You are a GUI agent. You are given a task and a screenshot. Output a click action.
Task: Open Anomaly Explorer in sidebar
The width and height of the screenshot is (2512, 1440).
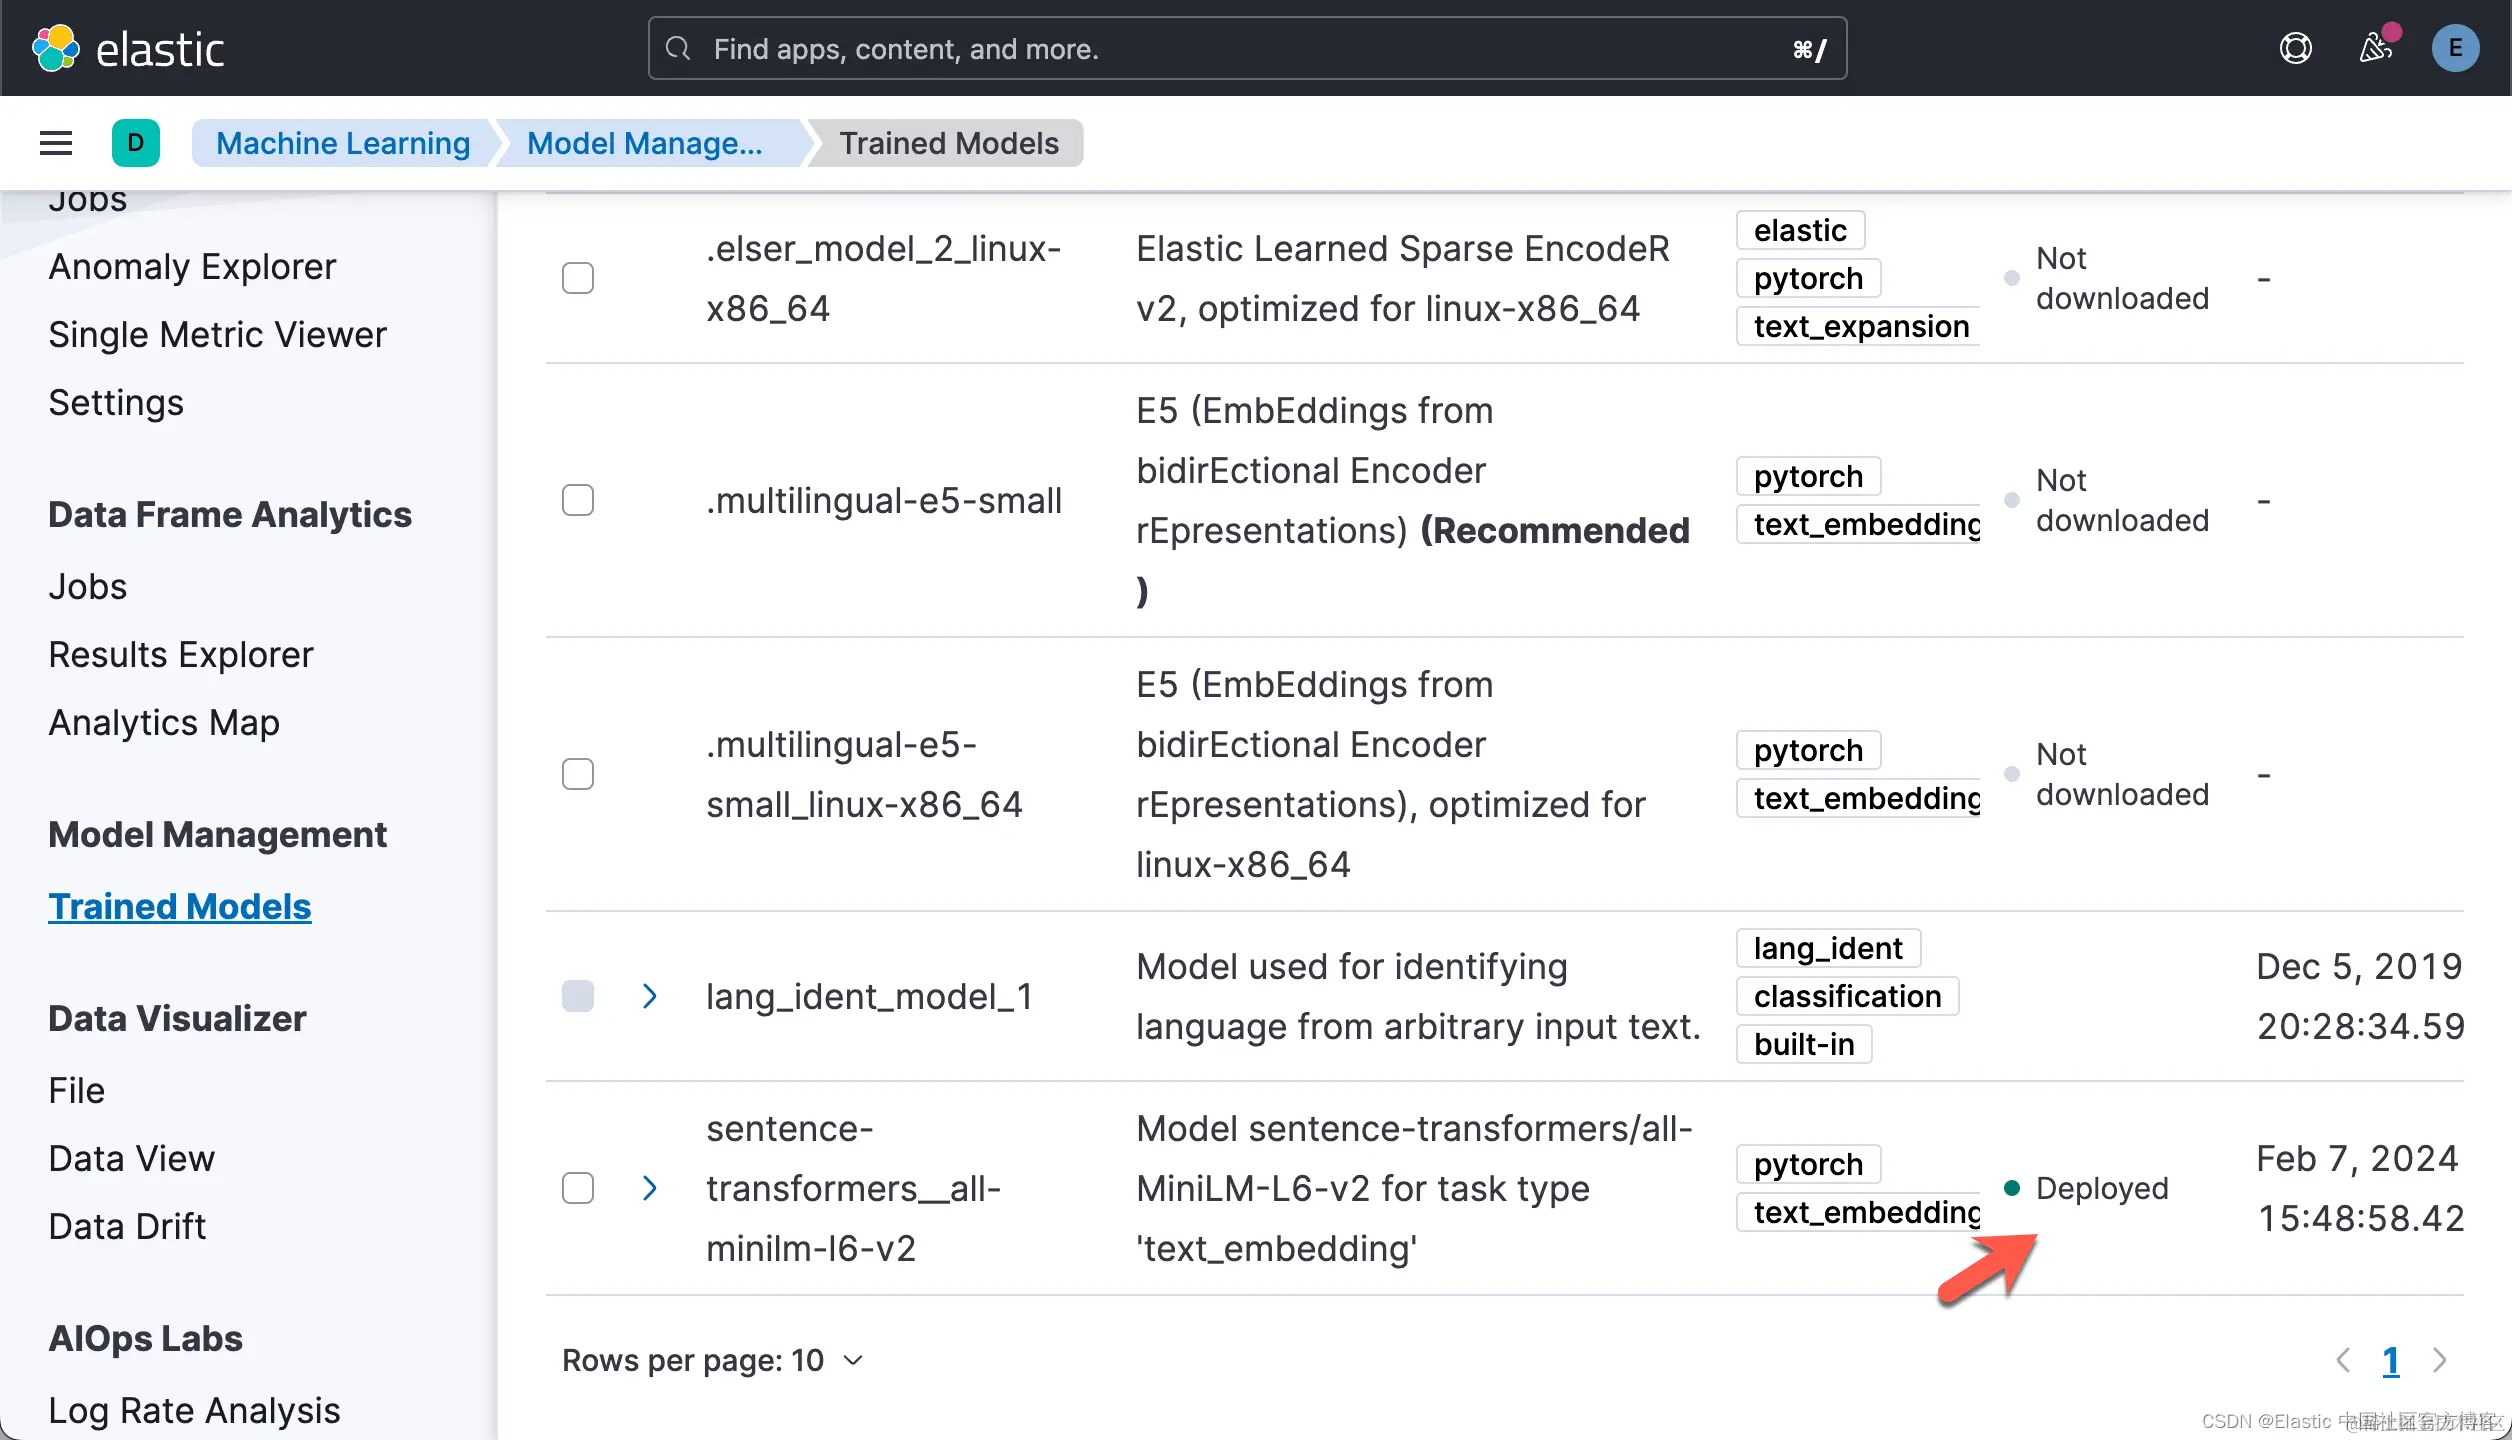(x=192, y=266)
